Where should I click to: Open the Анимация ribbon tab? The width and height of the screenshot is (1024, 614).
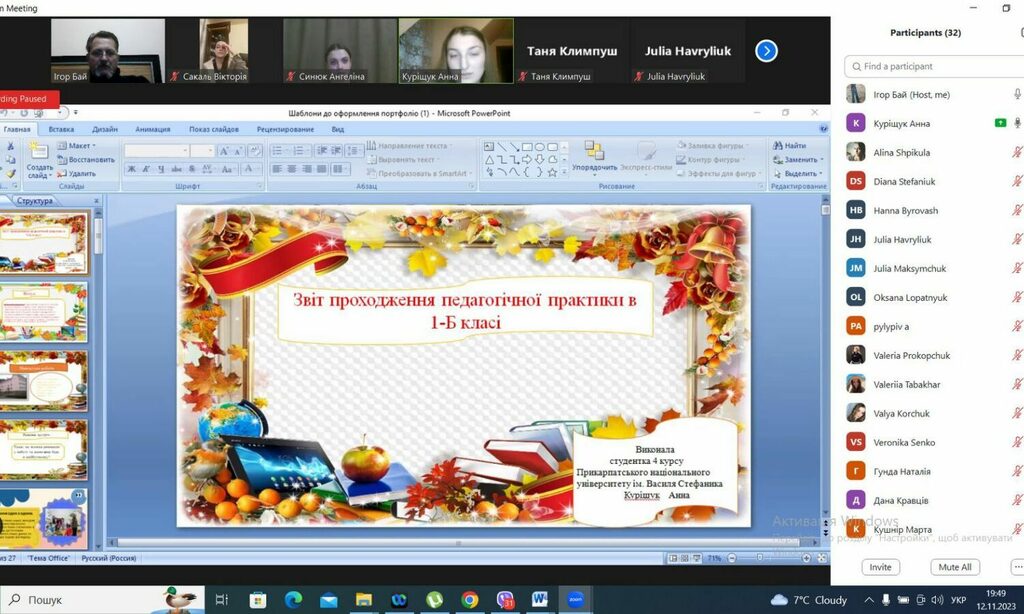click(152, 129)
